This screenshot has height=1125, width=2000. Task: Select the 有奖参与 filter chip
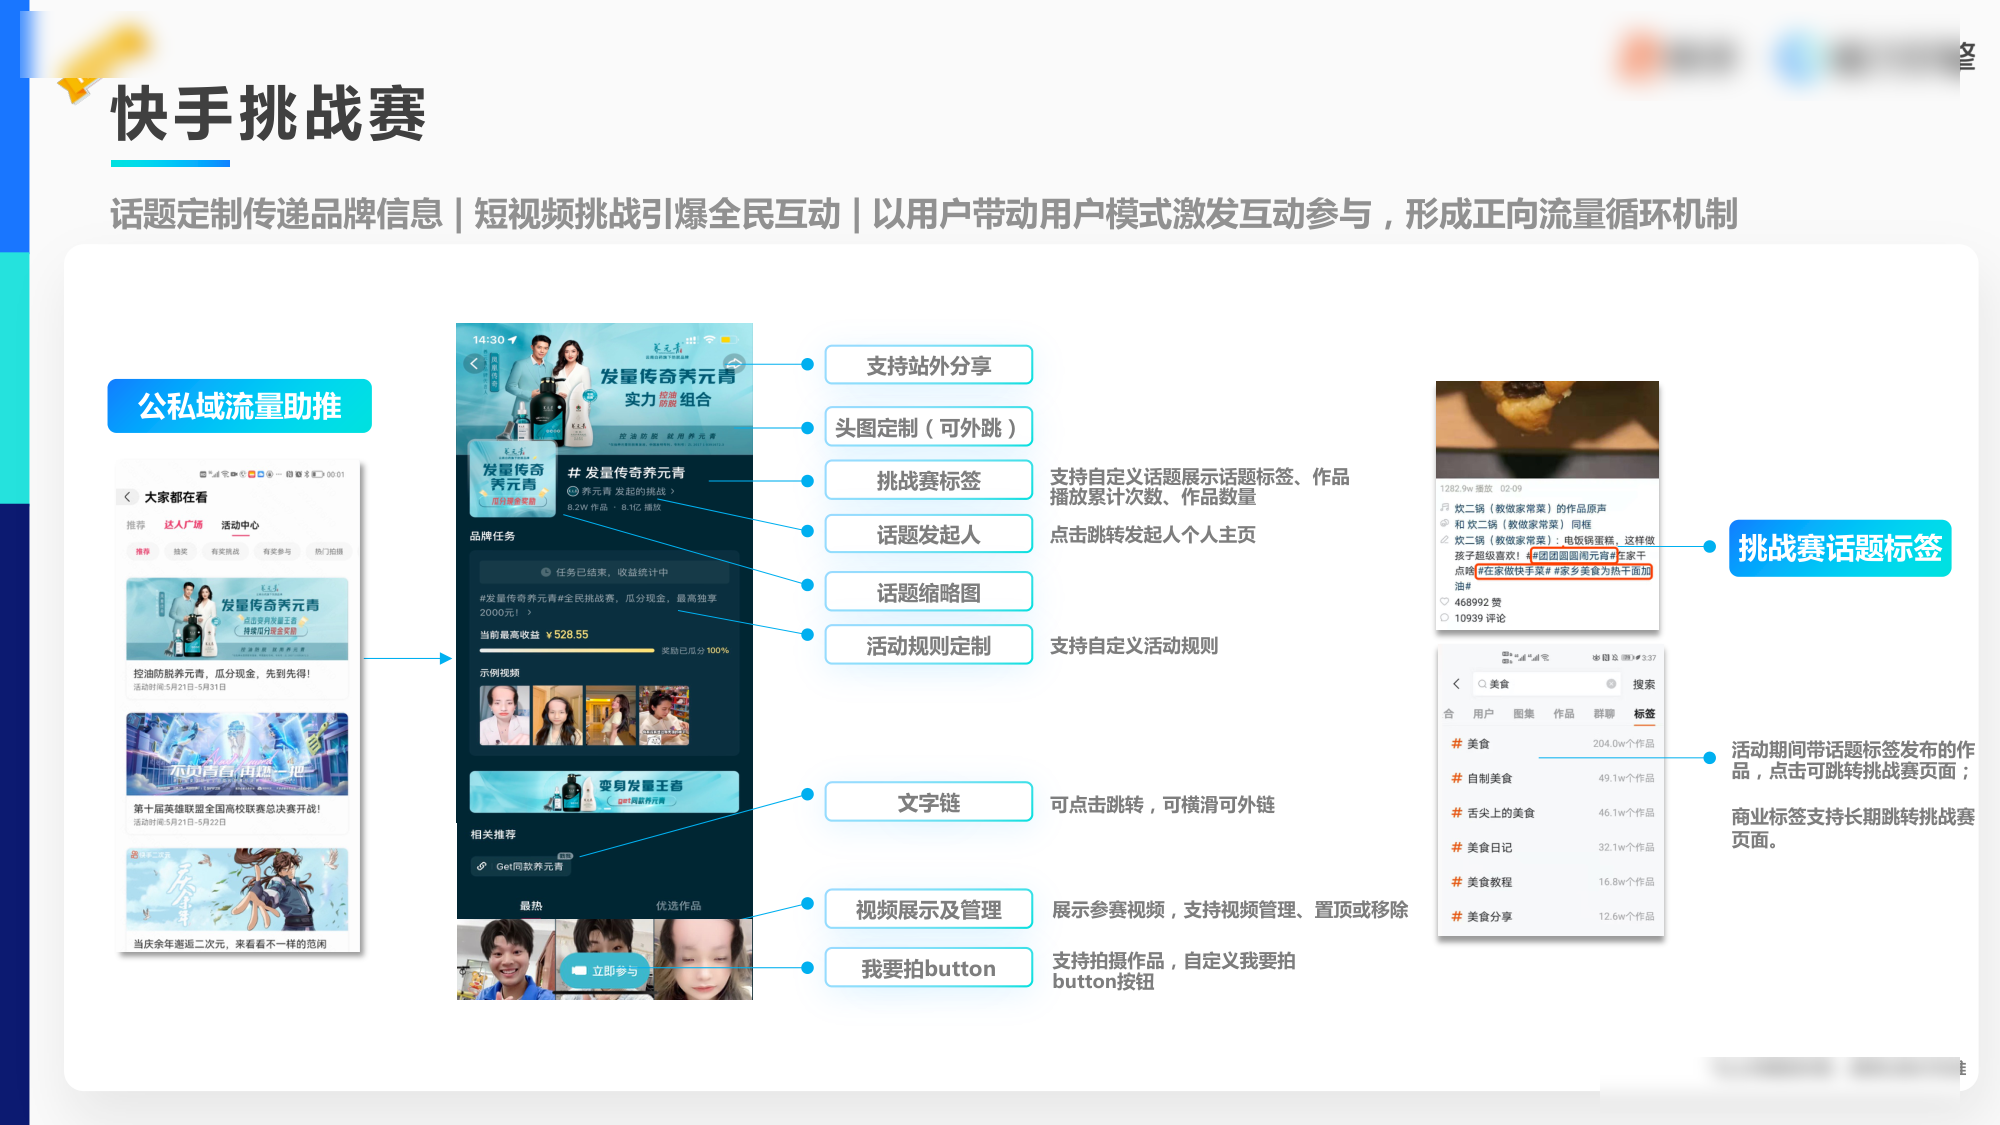pyautogui.click(x=277, y=552)
